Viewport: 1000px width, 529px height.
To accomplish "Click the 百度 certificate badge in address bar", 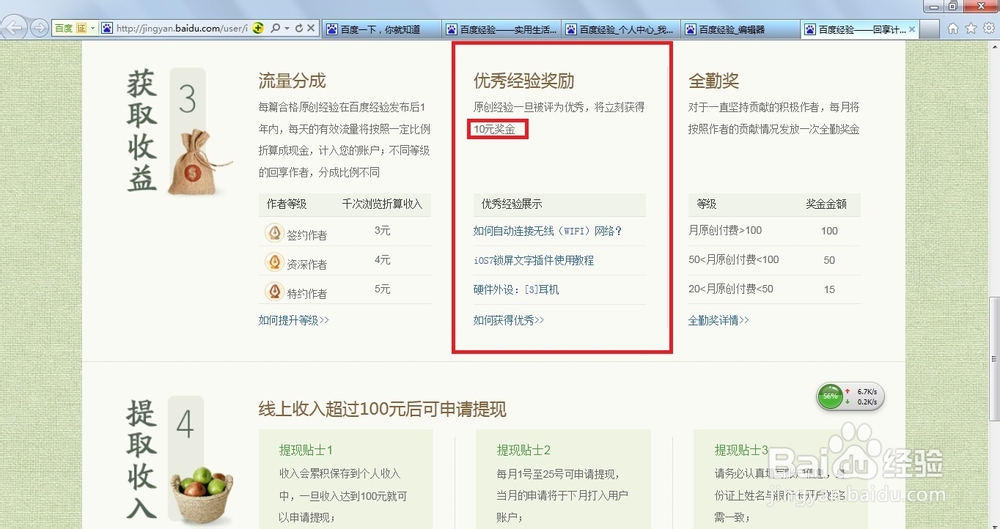I will pos(70,28).
